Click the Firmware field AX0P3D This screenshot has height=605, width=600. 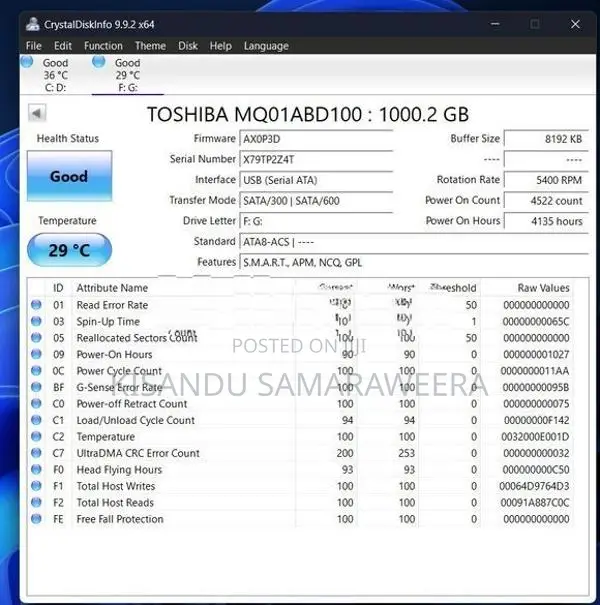[x=316, y=139]
